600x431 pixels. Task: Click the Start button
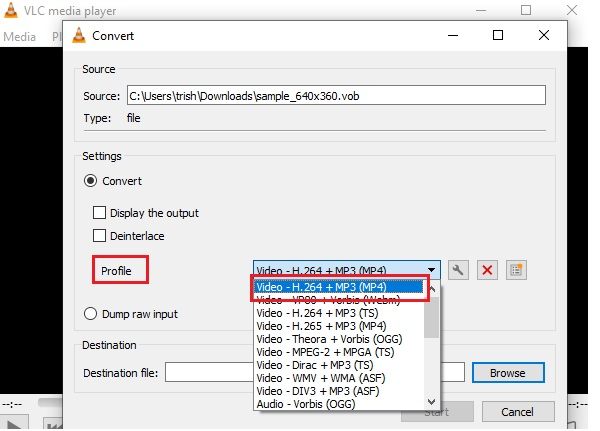click(437, 416)
